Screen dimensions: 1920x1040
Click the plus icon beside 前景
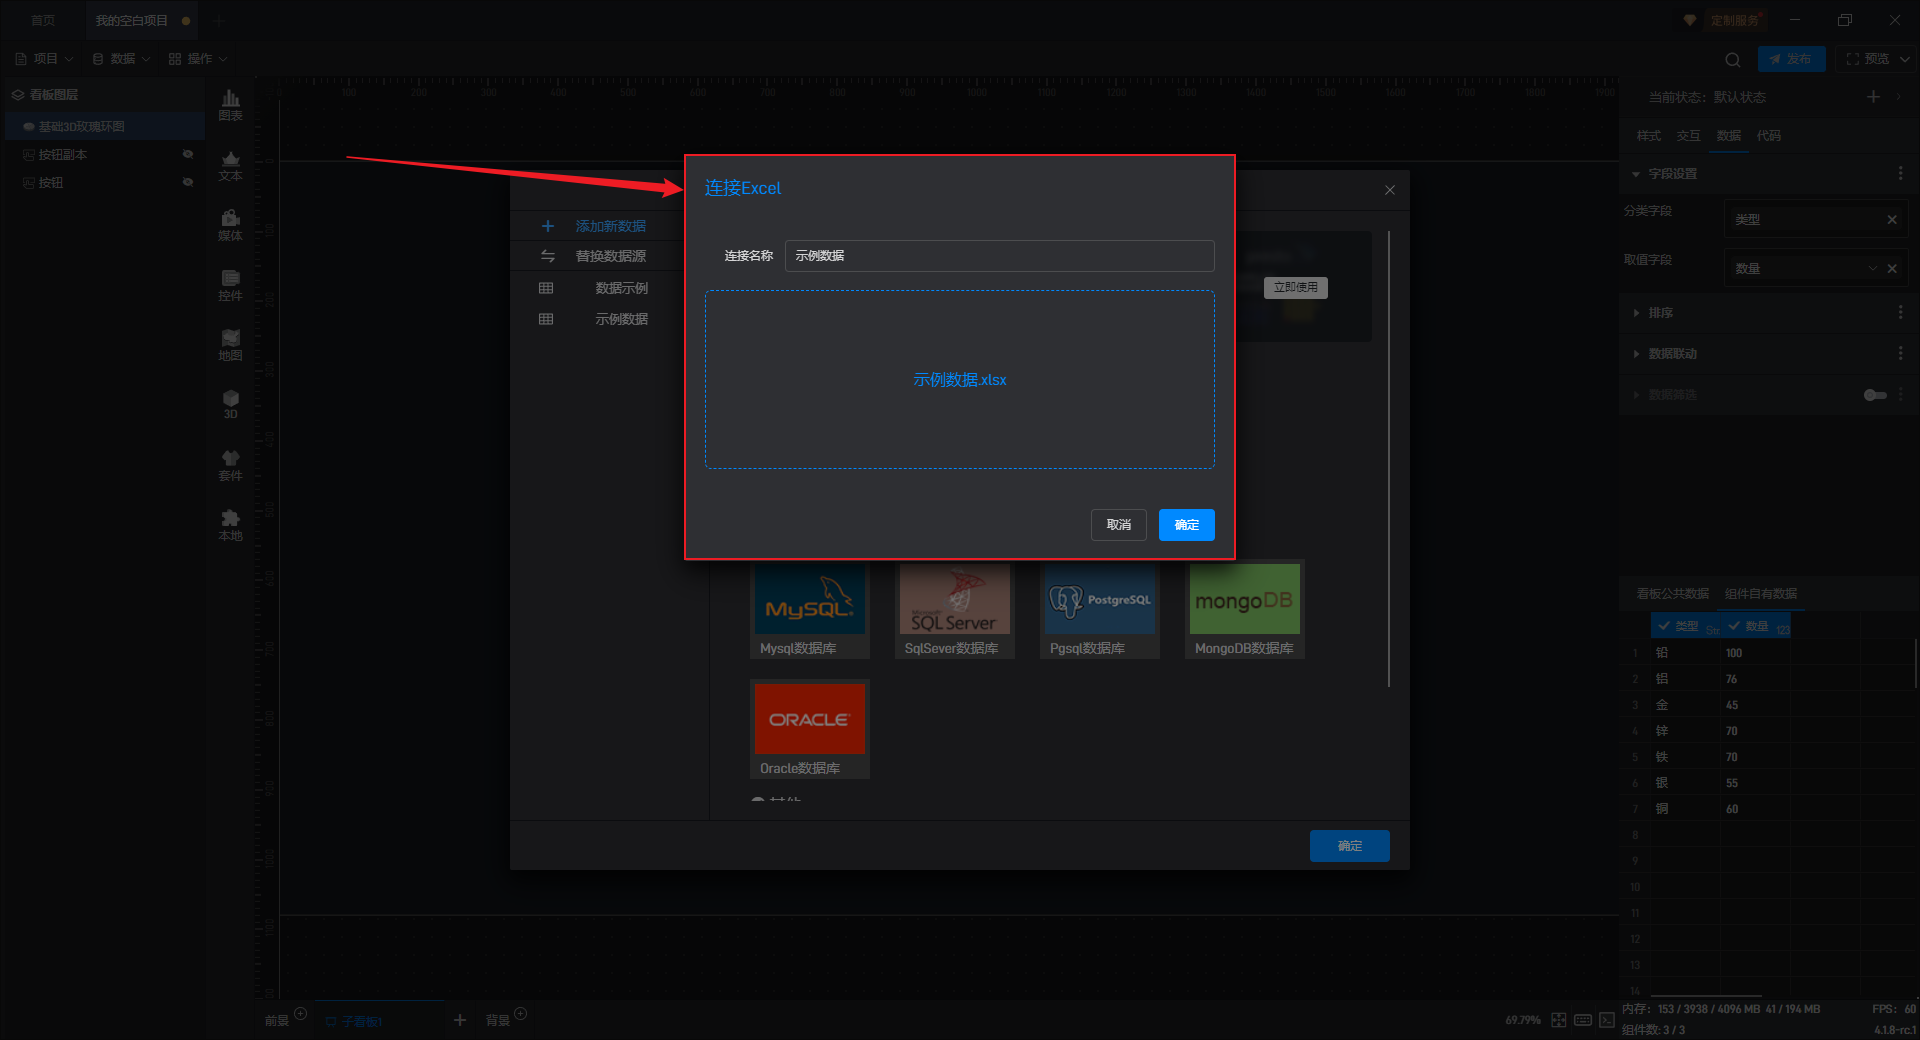click(x=300, y=1013)
